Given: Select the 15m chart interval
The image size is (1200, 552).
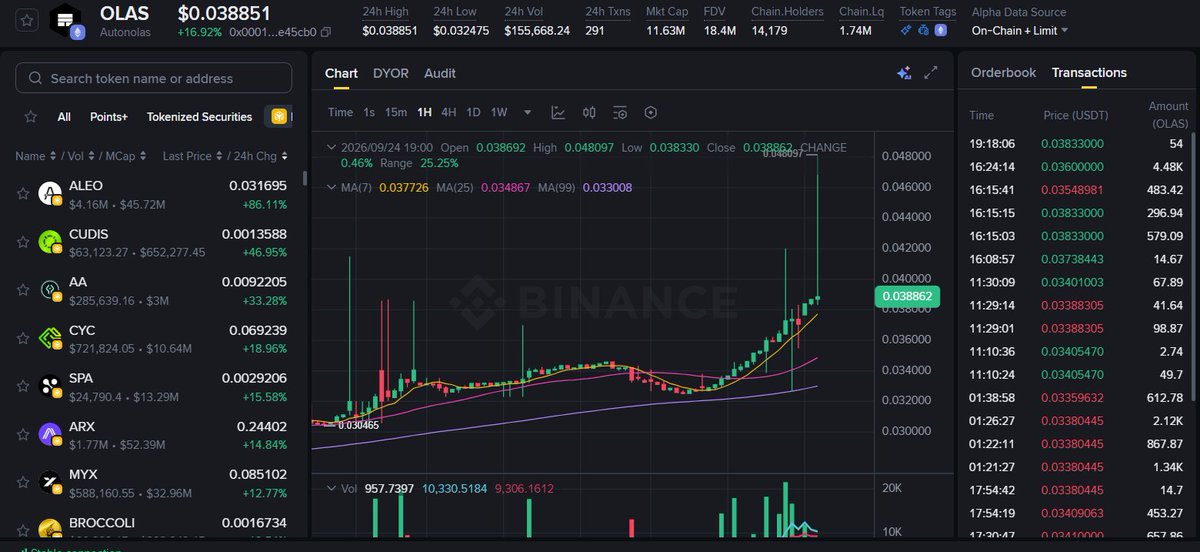Looking at the screenshot, I should tap(396, 112).
